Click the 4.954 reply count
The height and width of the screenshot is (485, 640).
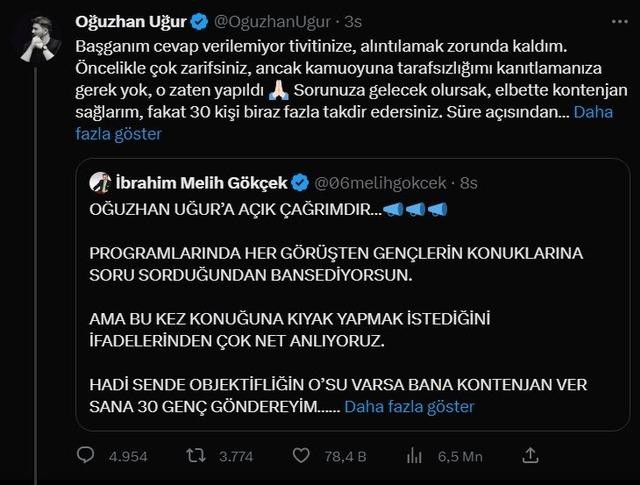pos(126,457)
